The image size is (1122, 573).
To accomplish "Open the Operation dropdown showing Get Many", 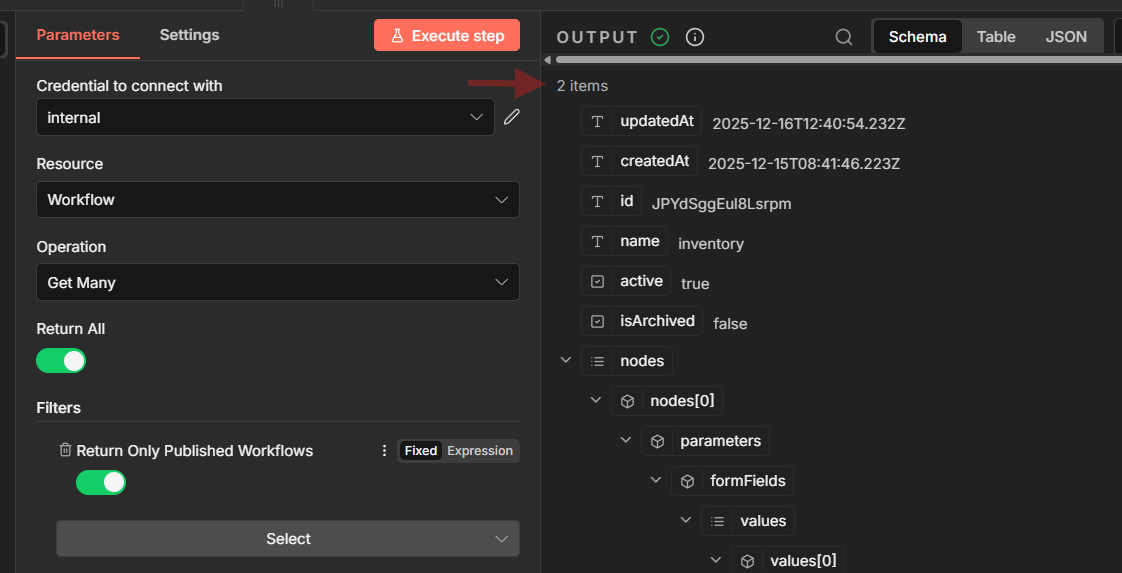I will pyautogui.click(x=278, y=283).
